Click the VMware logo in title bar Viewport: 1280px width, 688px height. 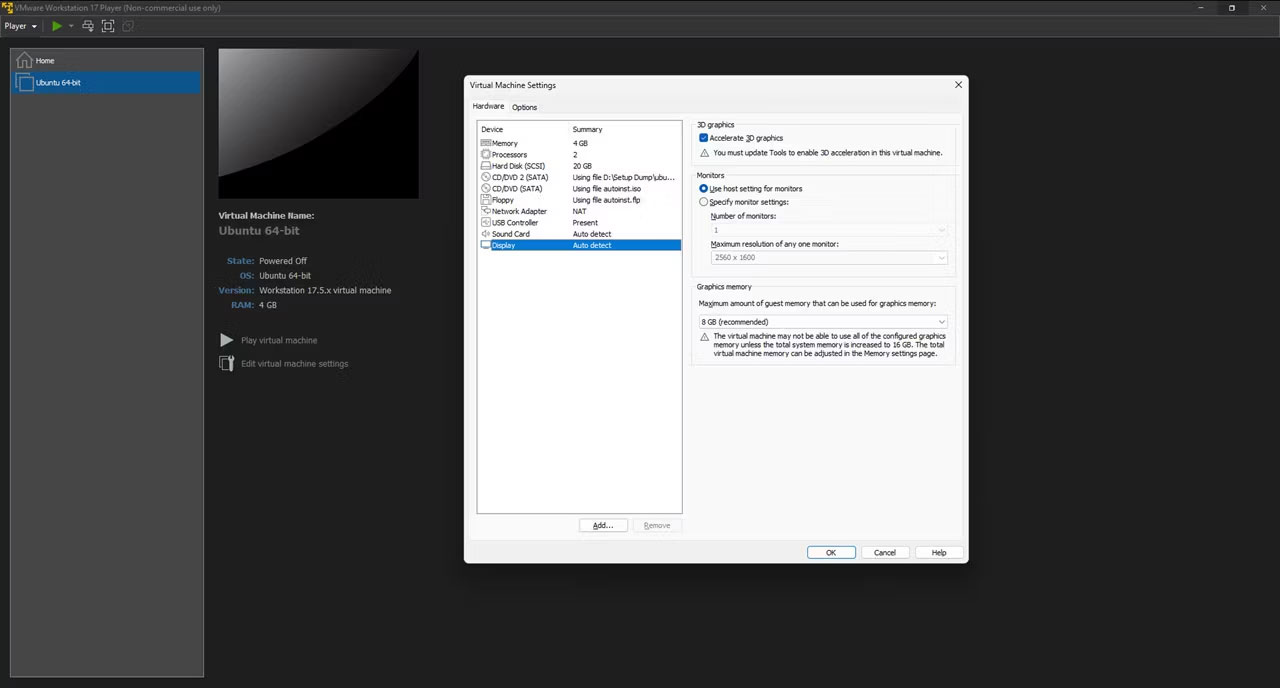click(x=7, y=7)
